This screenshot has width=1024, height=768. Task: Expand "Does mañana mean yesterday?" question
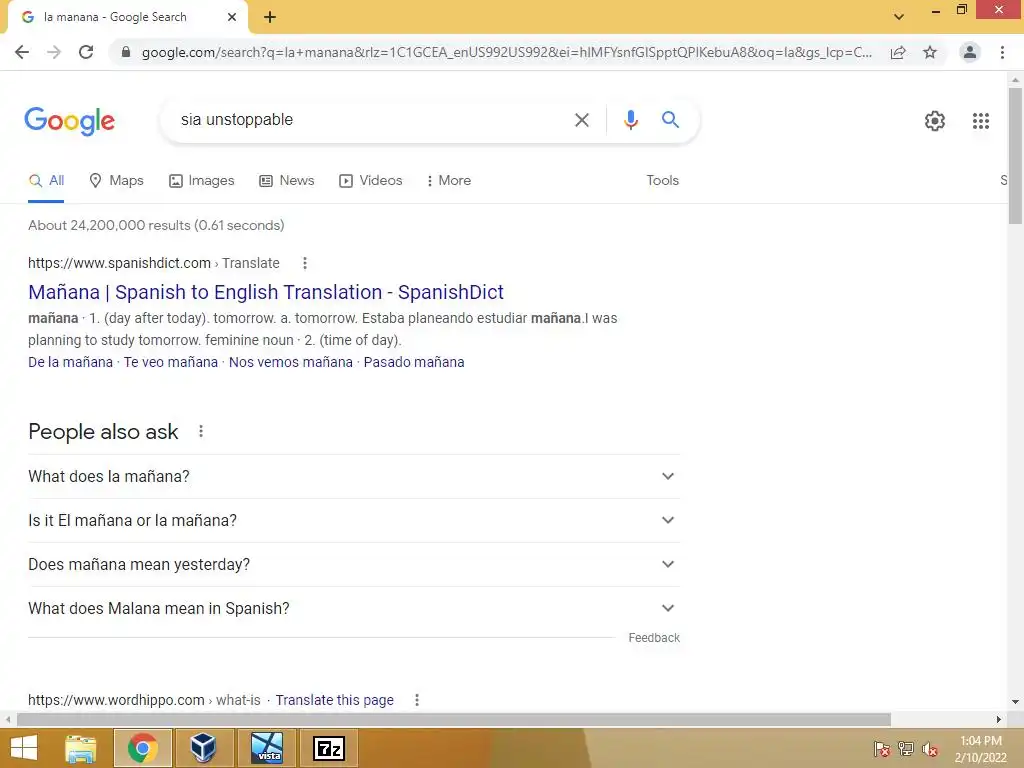click(x=354, y=564)
